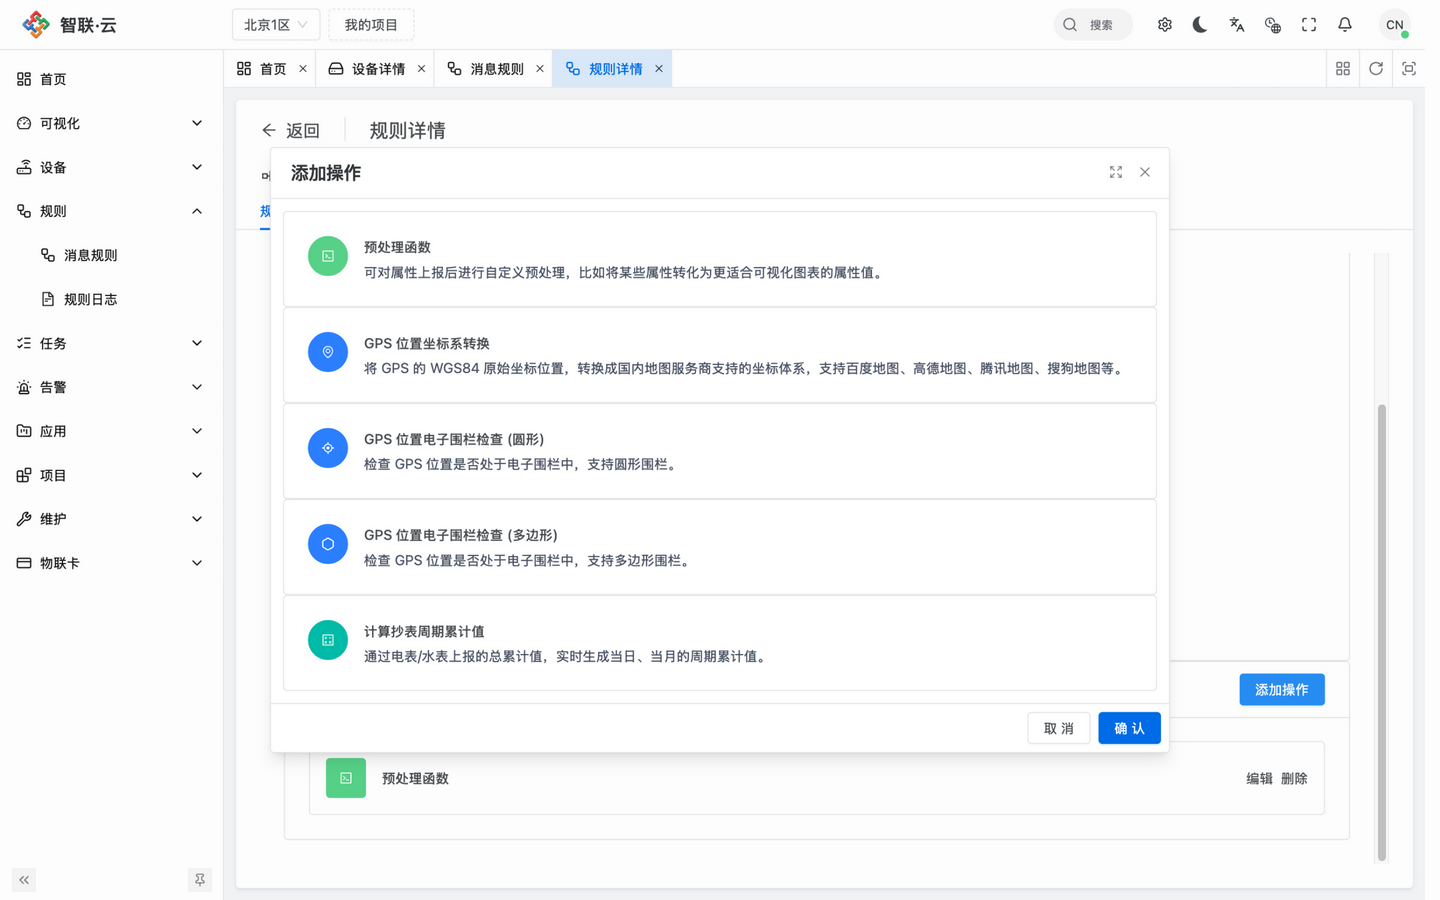Image resolution: width=1440 pixels, height=900 pixels.
Task: Click 编辑 for 预处理函数 row
Action: 1259,778
